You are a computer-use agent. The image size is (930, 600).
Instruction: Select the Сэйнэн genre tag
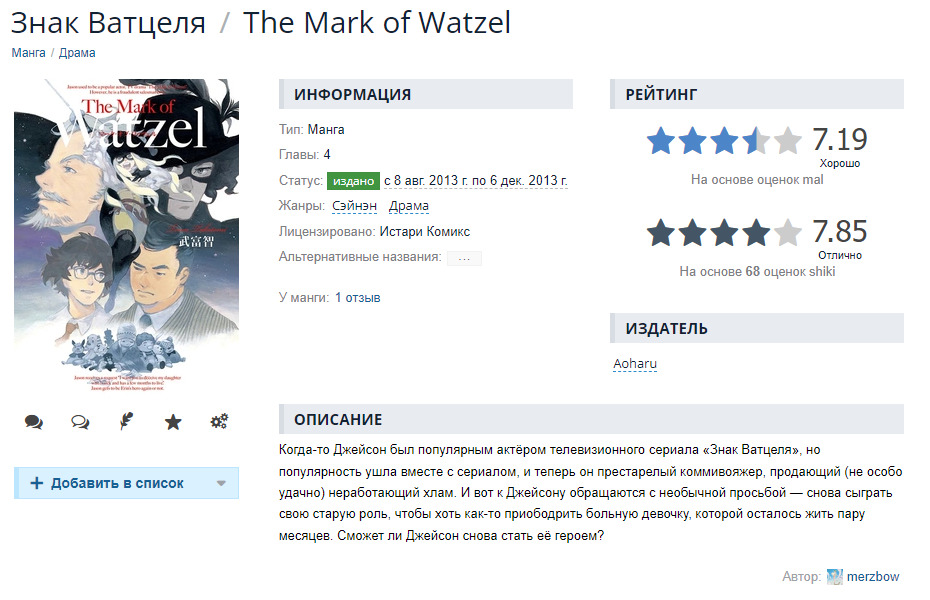tap(354, 206)
